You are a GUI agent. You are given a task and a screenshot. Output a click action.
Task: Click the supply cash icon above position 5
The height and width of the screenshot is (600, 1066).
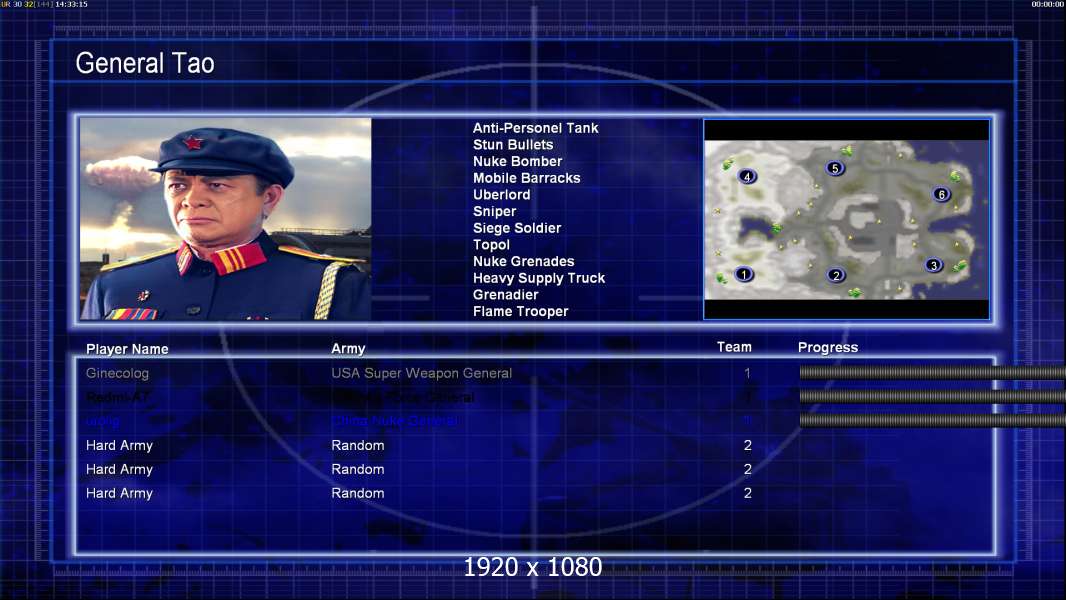(846, 150)
